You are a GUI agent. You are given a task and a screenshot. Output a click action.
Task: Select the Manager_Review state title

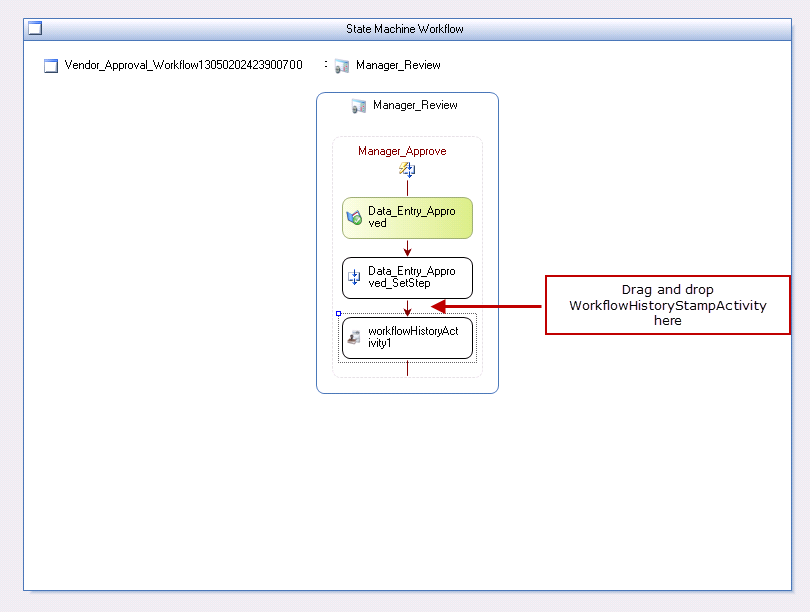tap(415, 105)
